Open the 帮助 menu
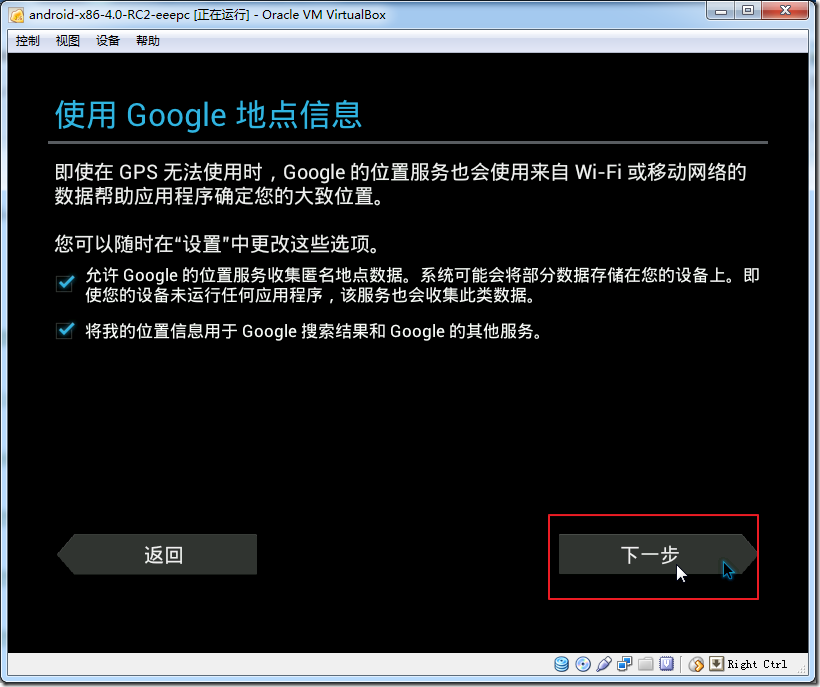The height and width of the screenshot is (687, 820). [x=147, y=40]
